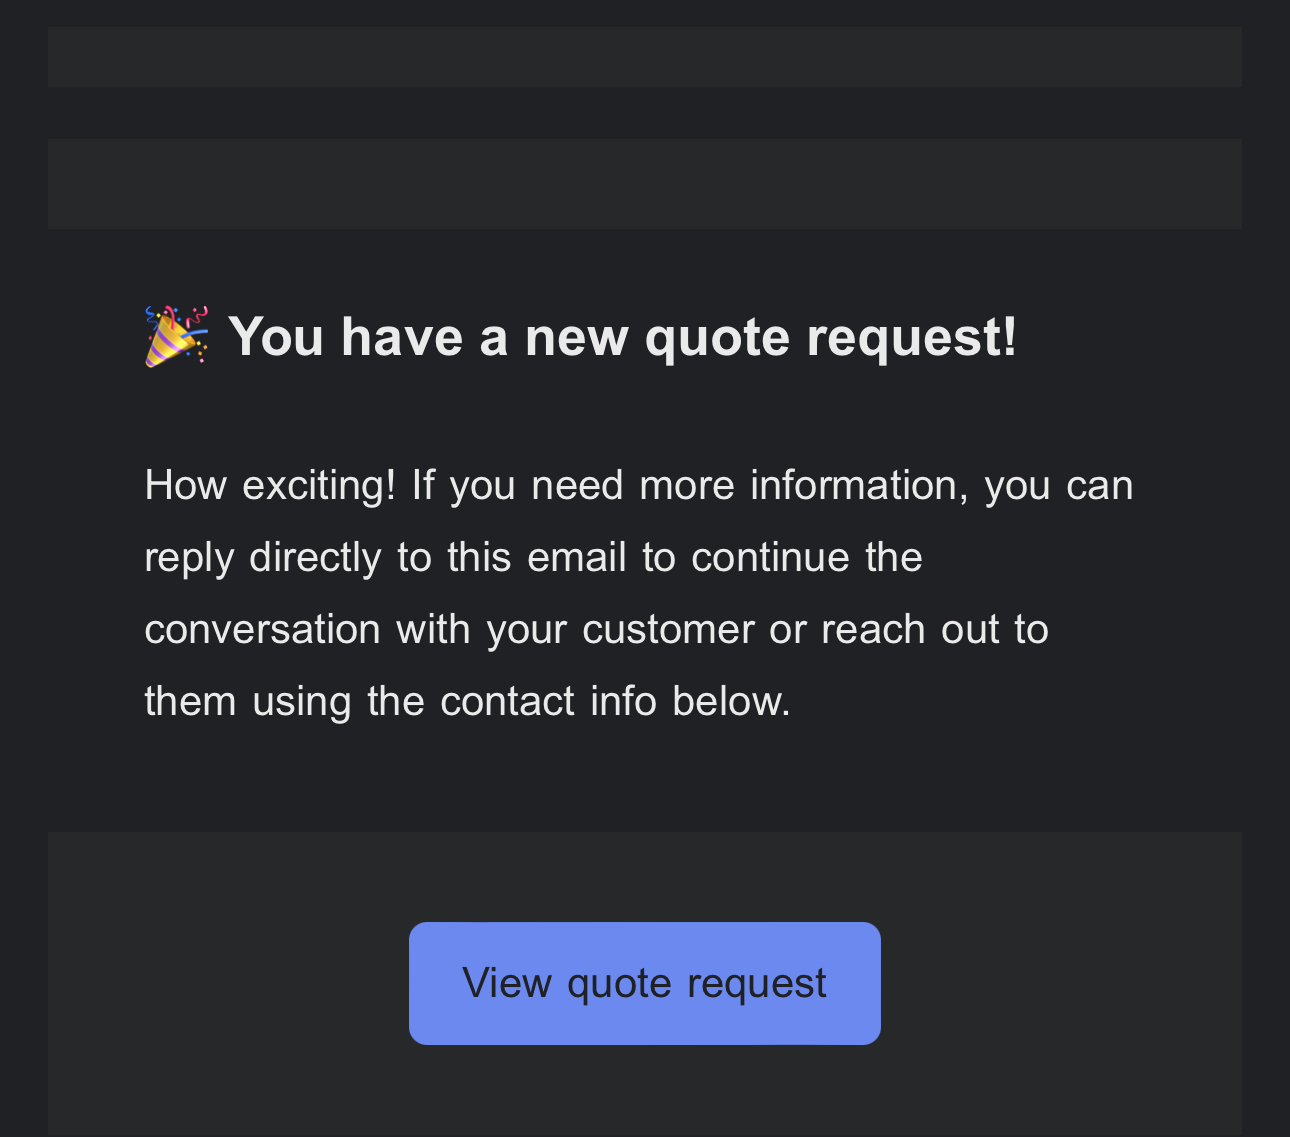Click the gray panel left of the View quote button
This screenshot has width=1290, height=1137.
[x=228, y=984]
